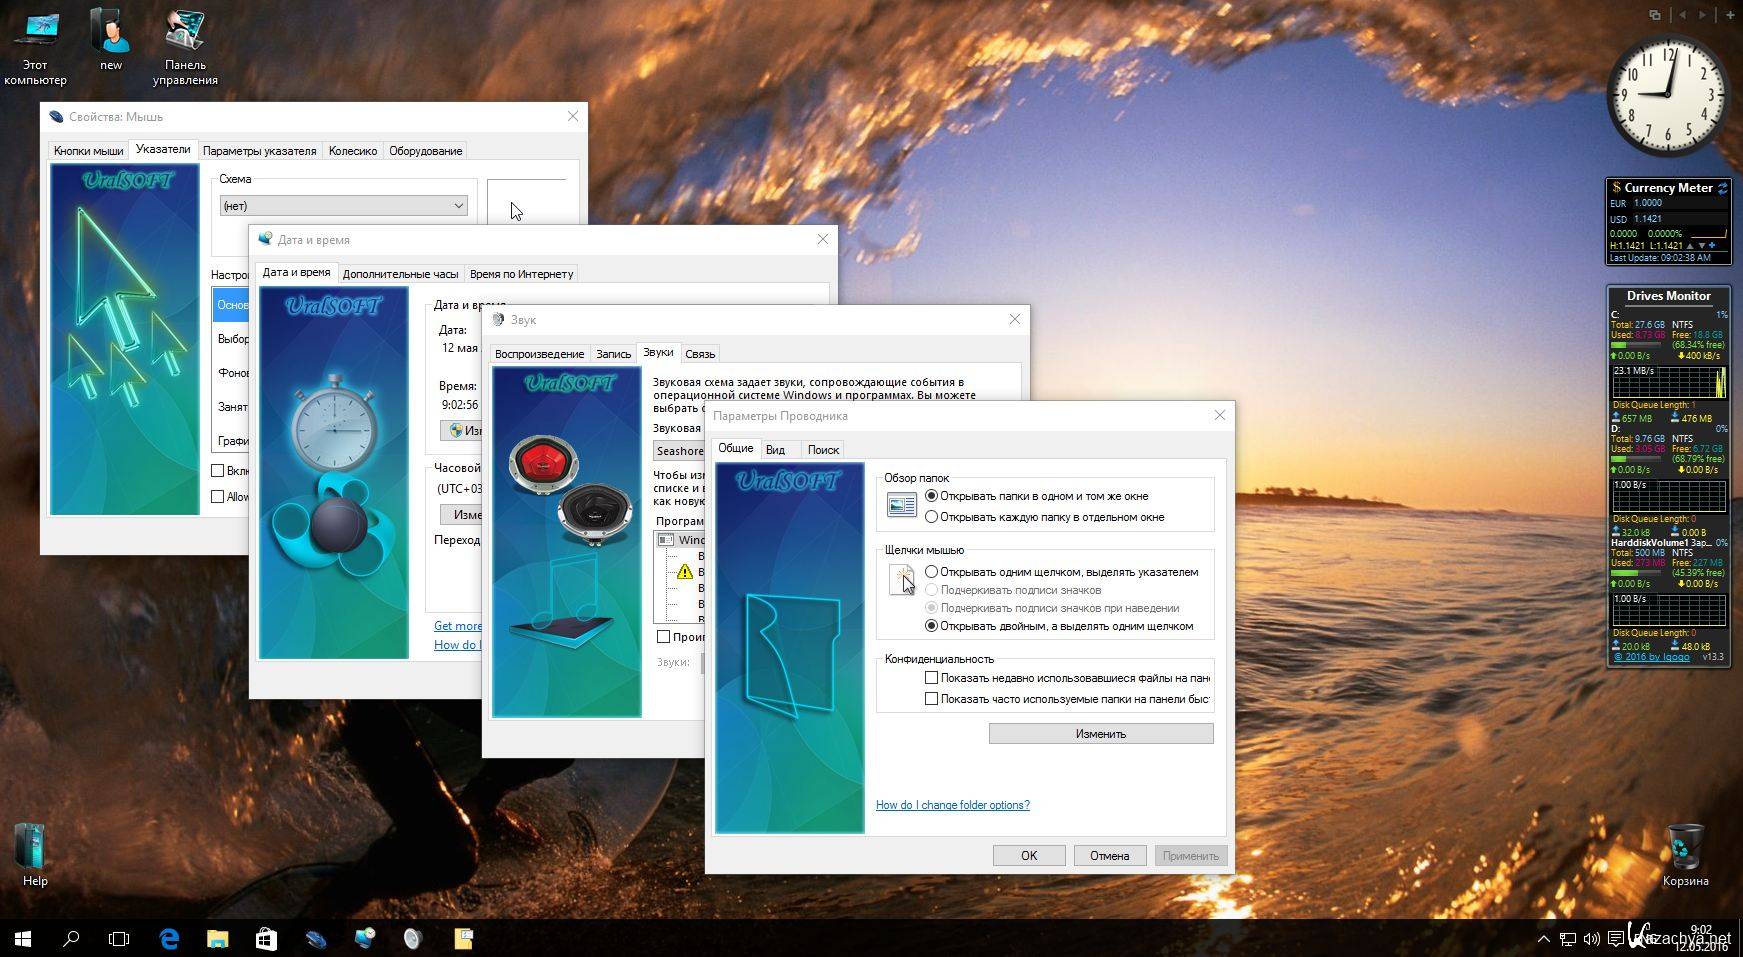Select 'Открывать одним щелчком, выделять указателем'
Image resolution: width=1743 pixels, height=957 pixels.
pos(1061,572)
